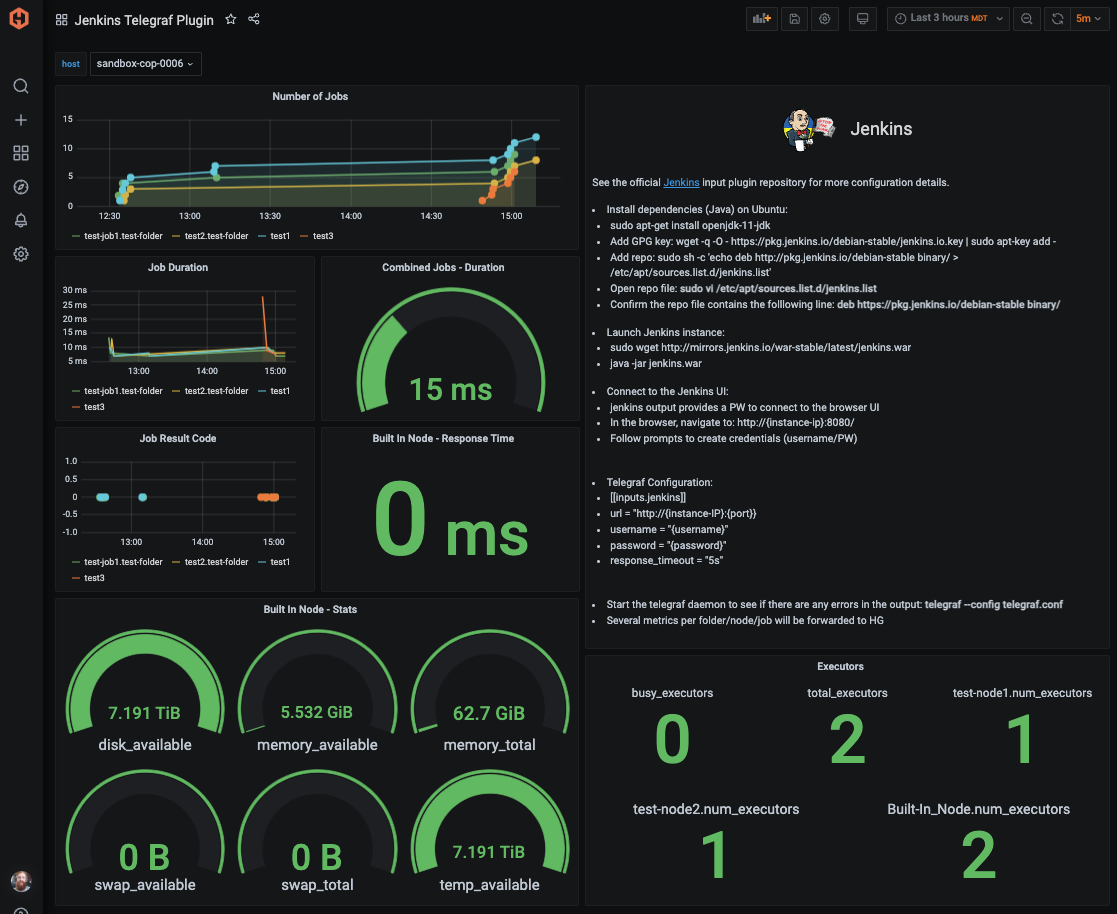This screenshot has height=914, width=1117.
Task: Open the Create plus menu in sidebar
Action: tap(21, 120)
